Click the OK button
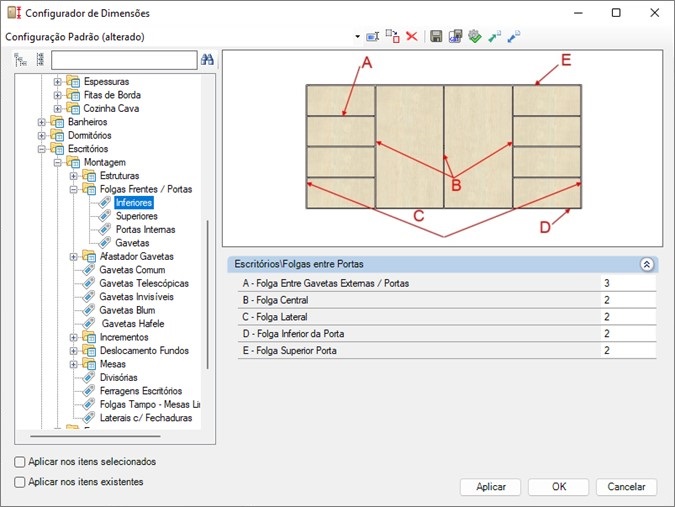 tap(558, 487)
